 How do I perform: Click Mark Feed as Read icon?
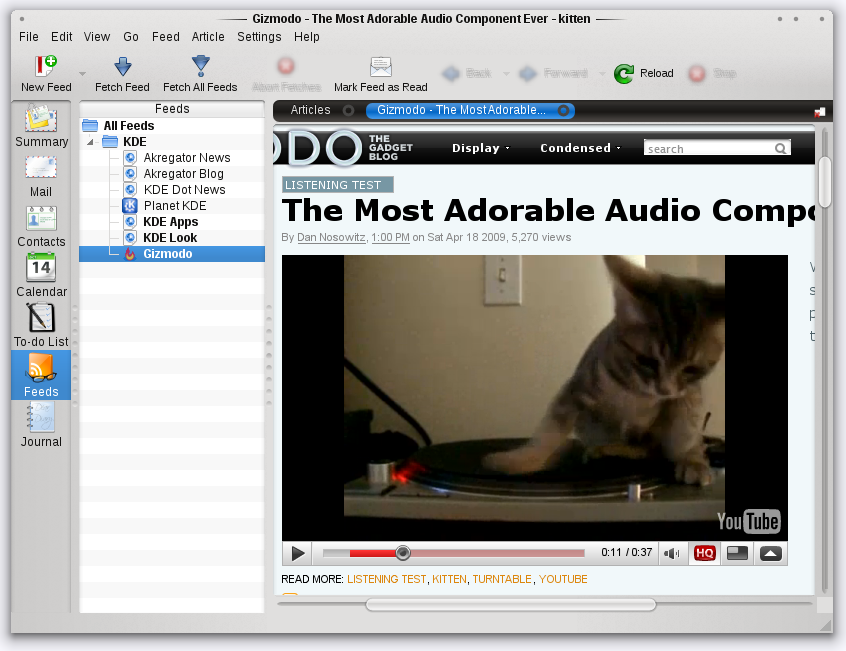click(380, 66)
